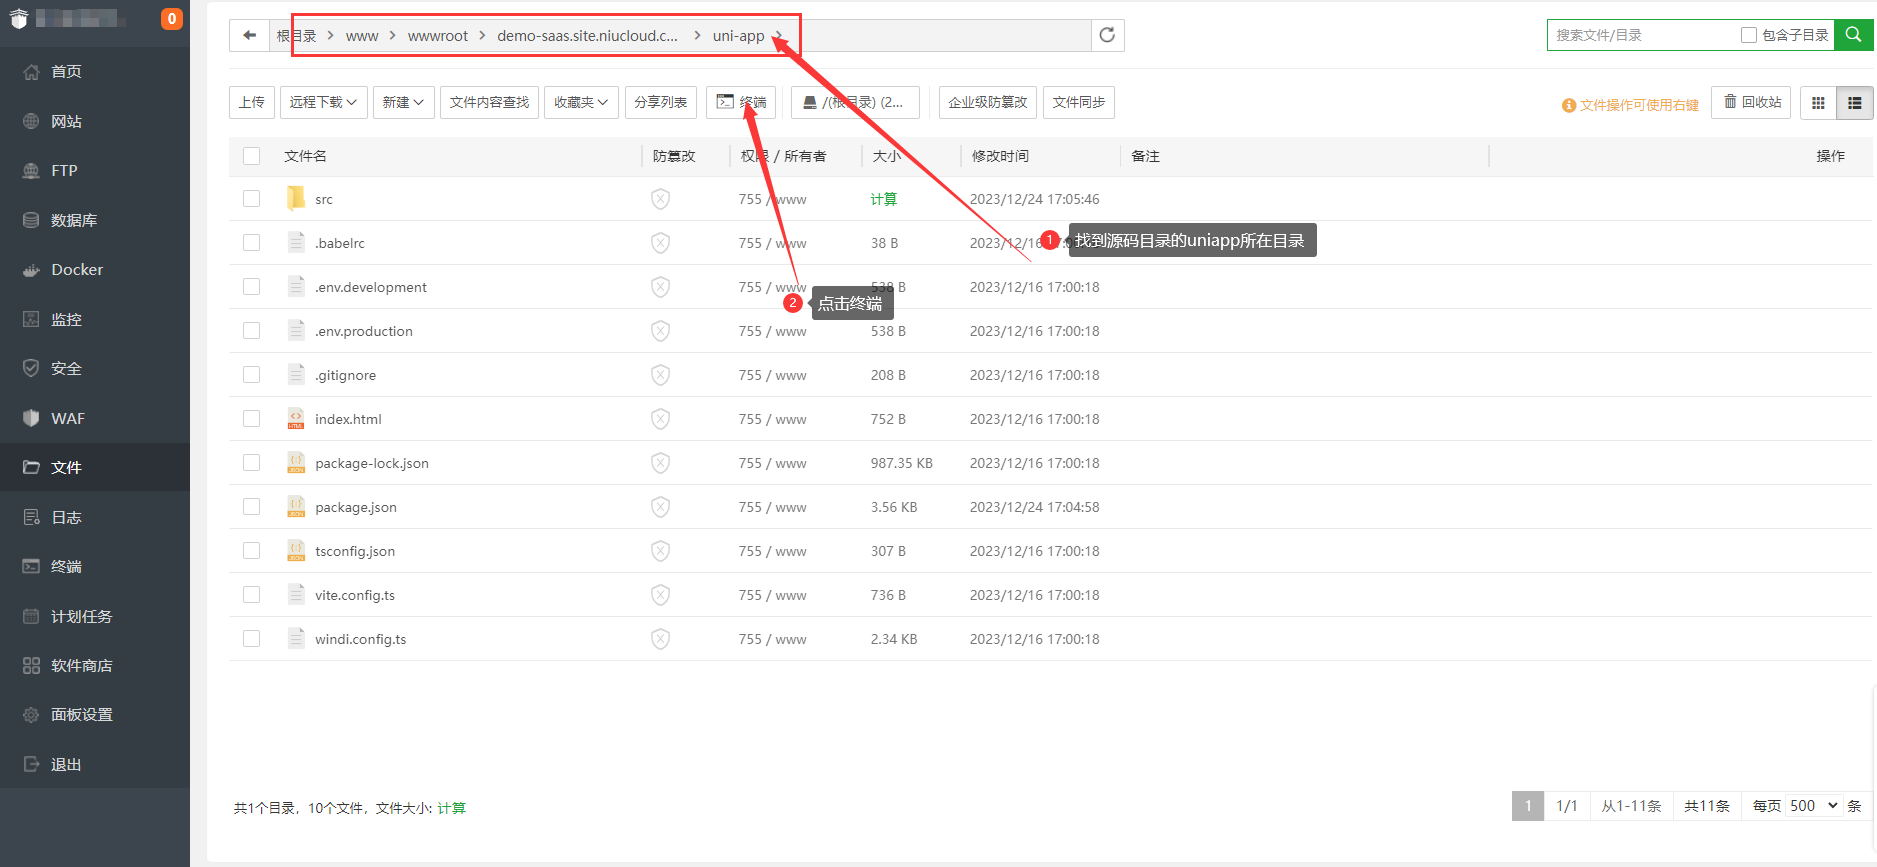Switch to grid icon view
The image size is (1877, 867).
[x=1818, y=103]
